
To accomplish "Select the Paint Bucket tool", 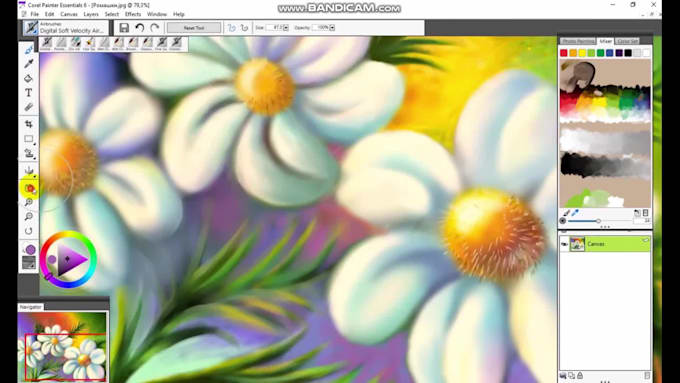I will (x=29, y=79).
